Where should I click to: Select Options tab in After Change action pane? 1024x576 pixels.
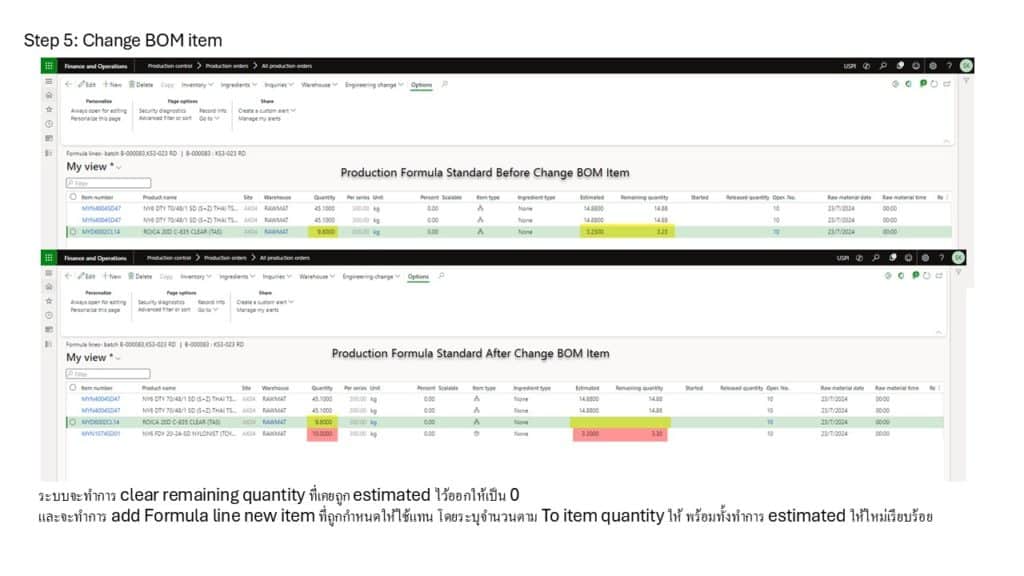tap(418, 277)
